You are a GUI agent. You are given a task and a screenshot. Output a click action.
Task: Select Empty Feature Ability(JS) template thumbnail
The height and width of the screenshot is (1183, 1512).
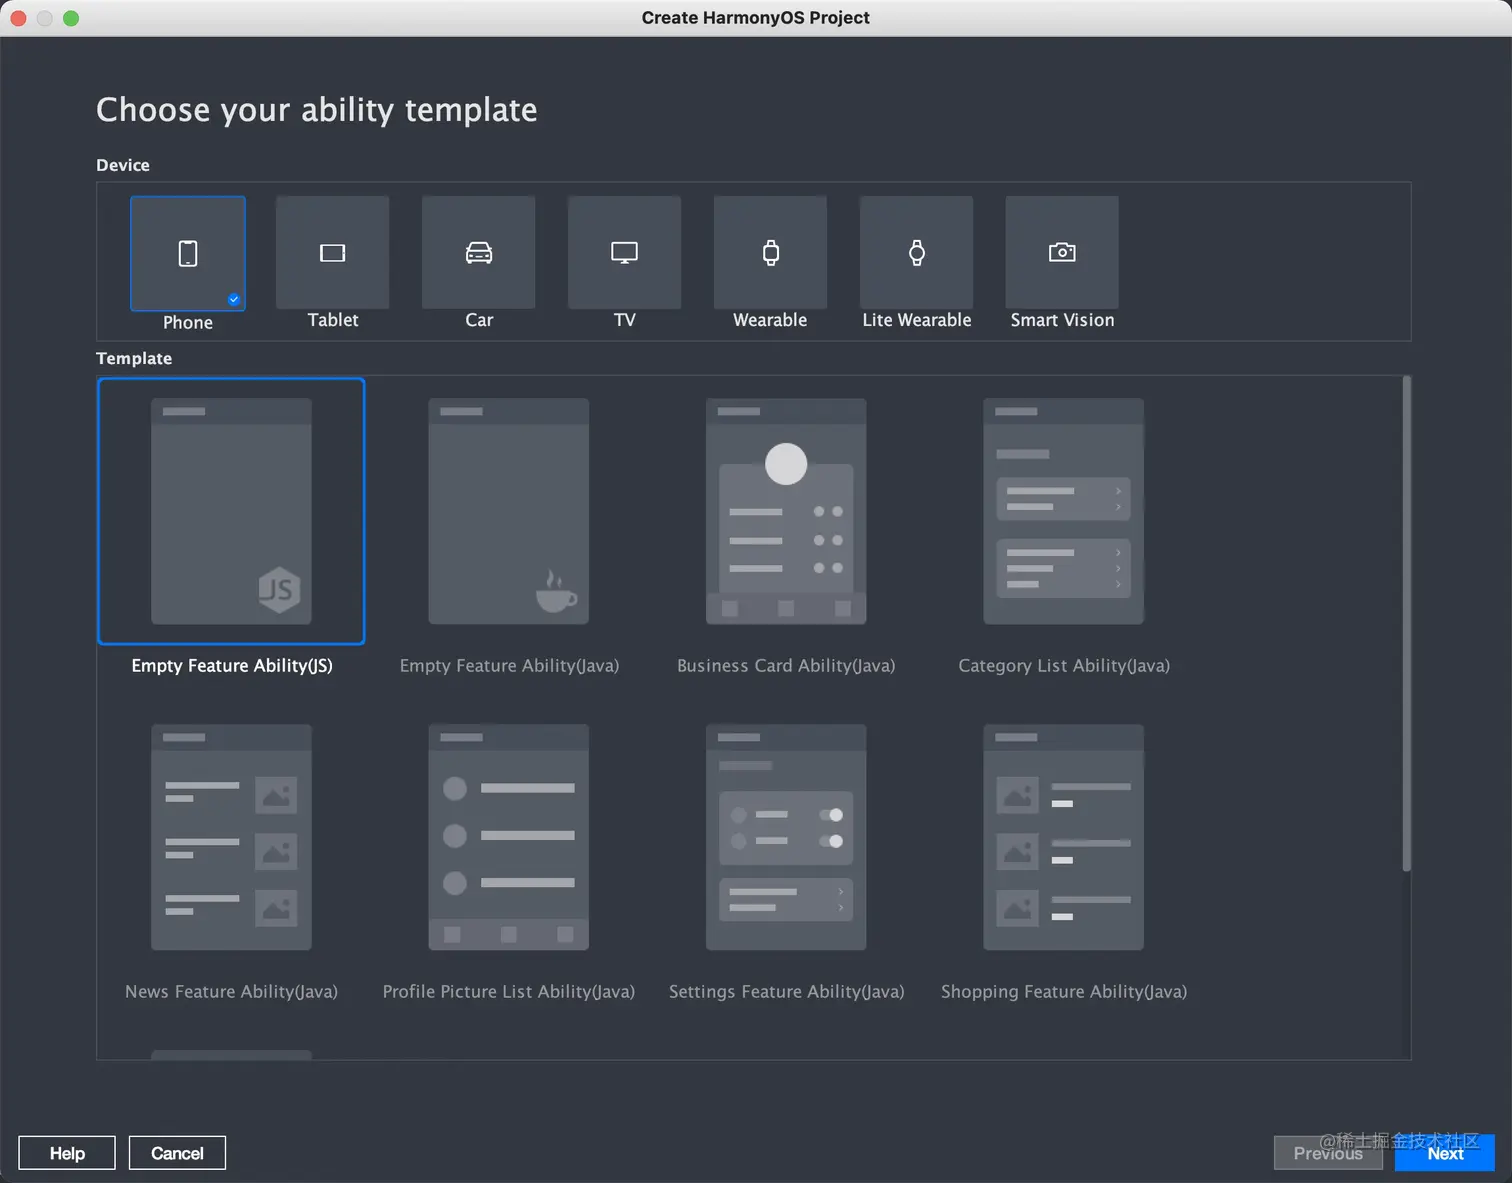pyautogui.click(x=231, y=511)
